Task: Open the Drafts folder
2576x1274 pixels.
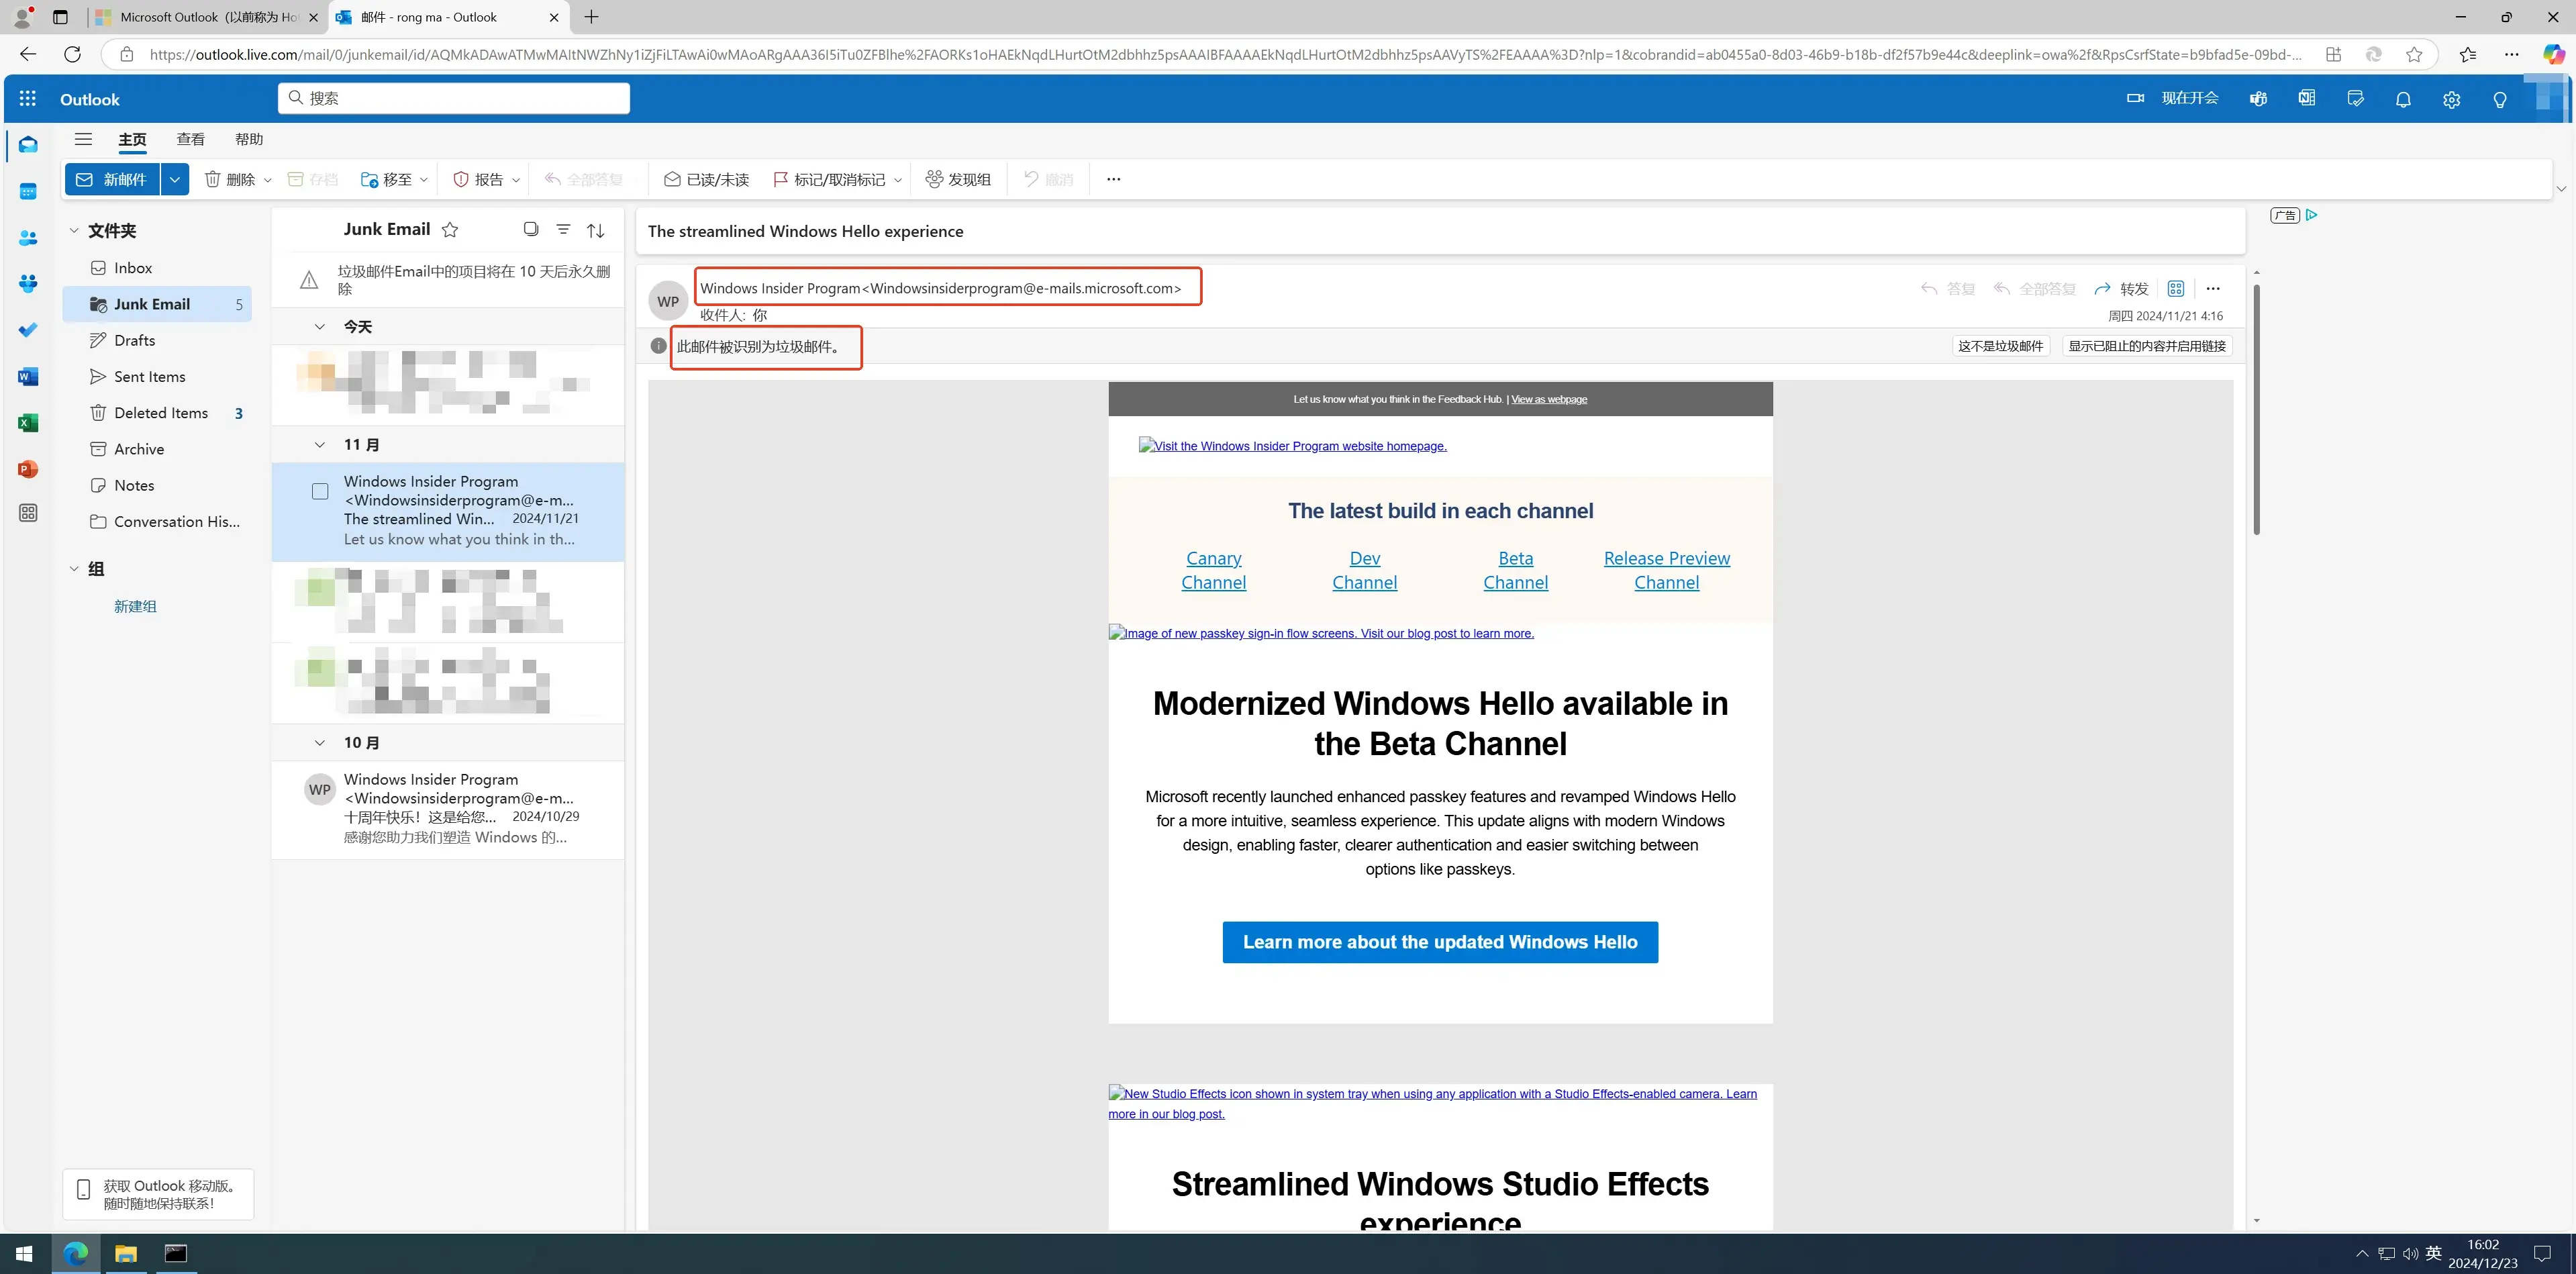Action: coord(157,340)
